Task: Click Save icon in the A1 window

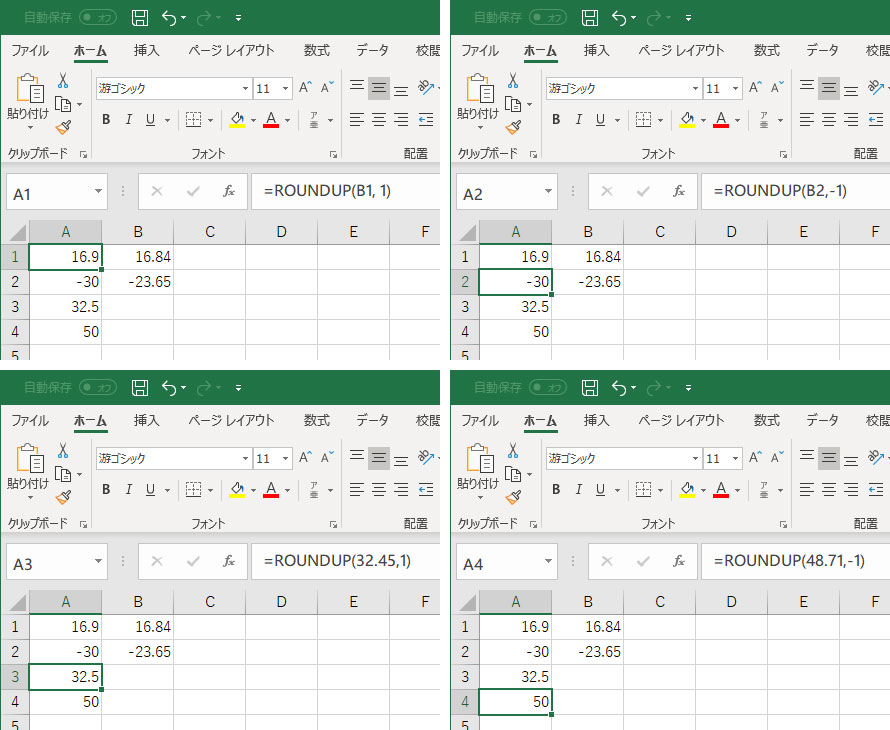Action: 140,18
